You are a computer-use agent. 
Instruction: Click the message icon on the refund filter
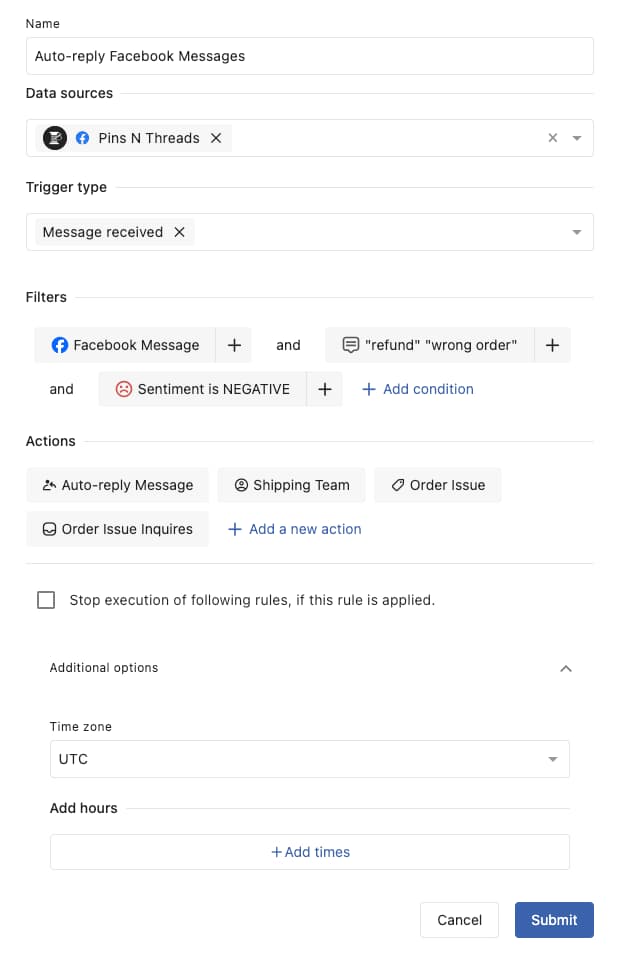pyautogui.click(x=352, y=345)
